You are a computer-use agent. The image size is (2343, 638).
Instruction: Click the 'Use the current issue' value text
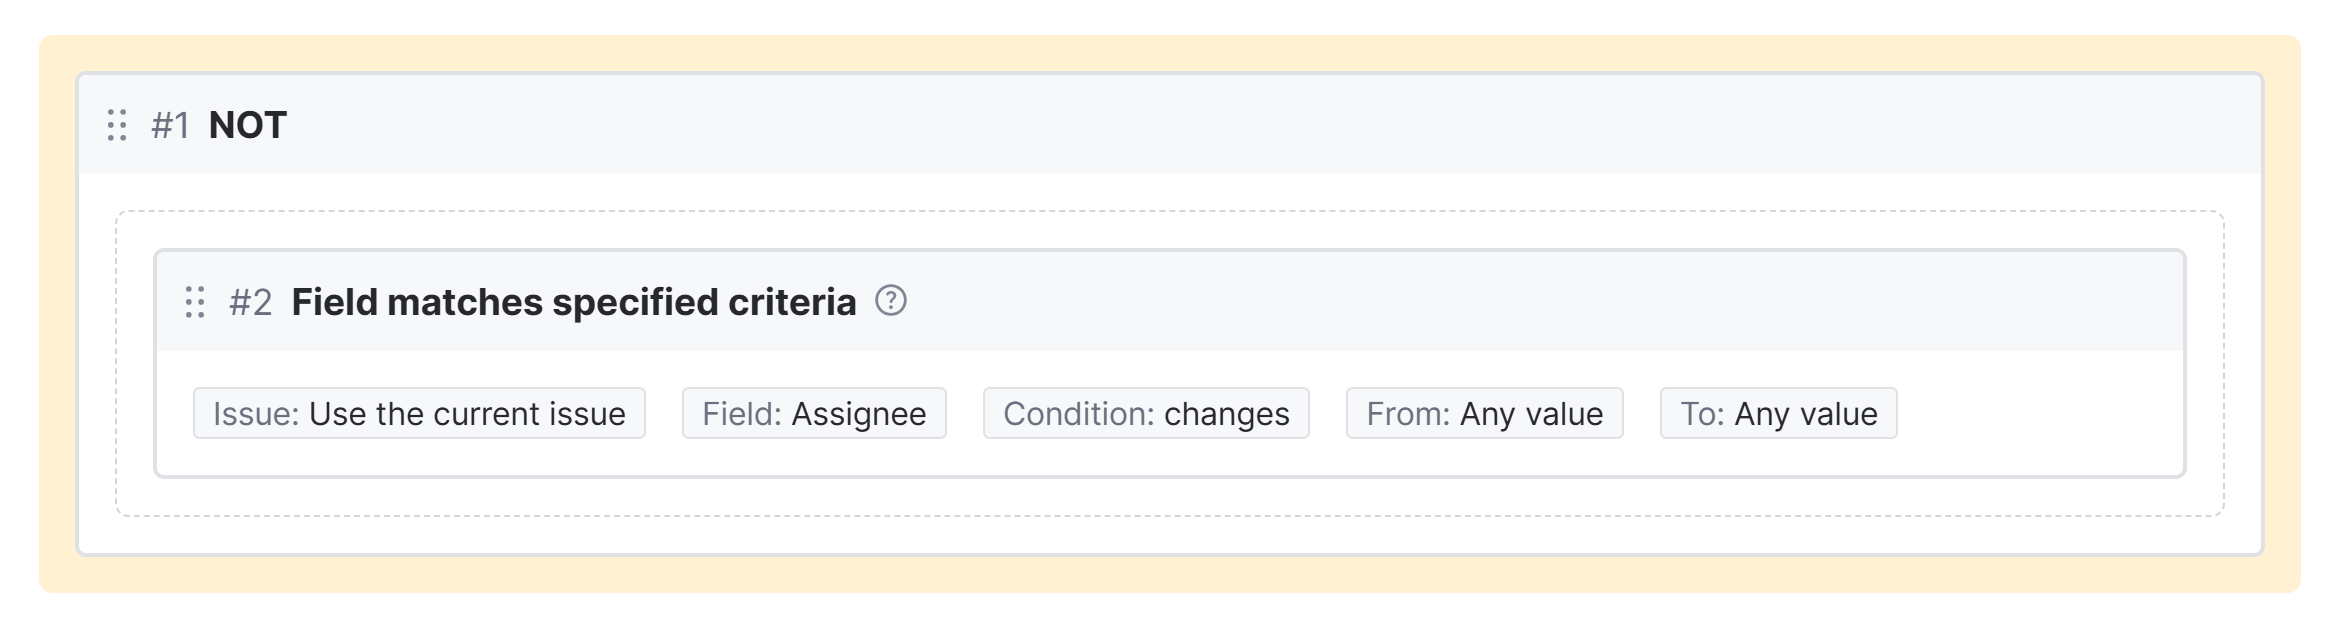[x=467, y=414]
